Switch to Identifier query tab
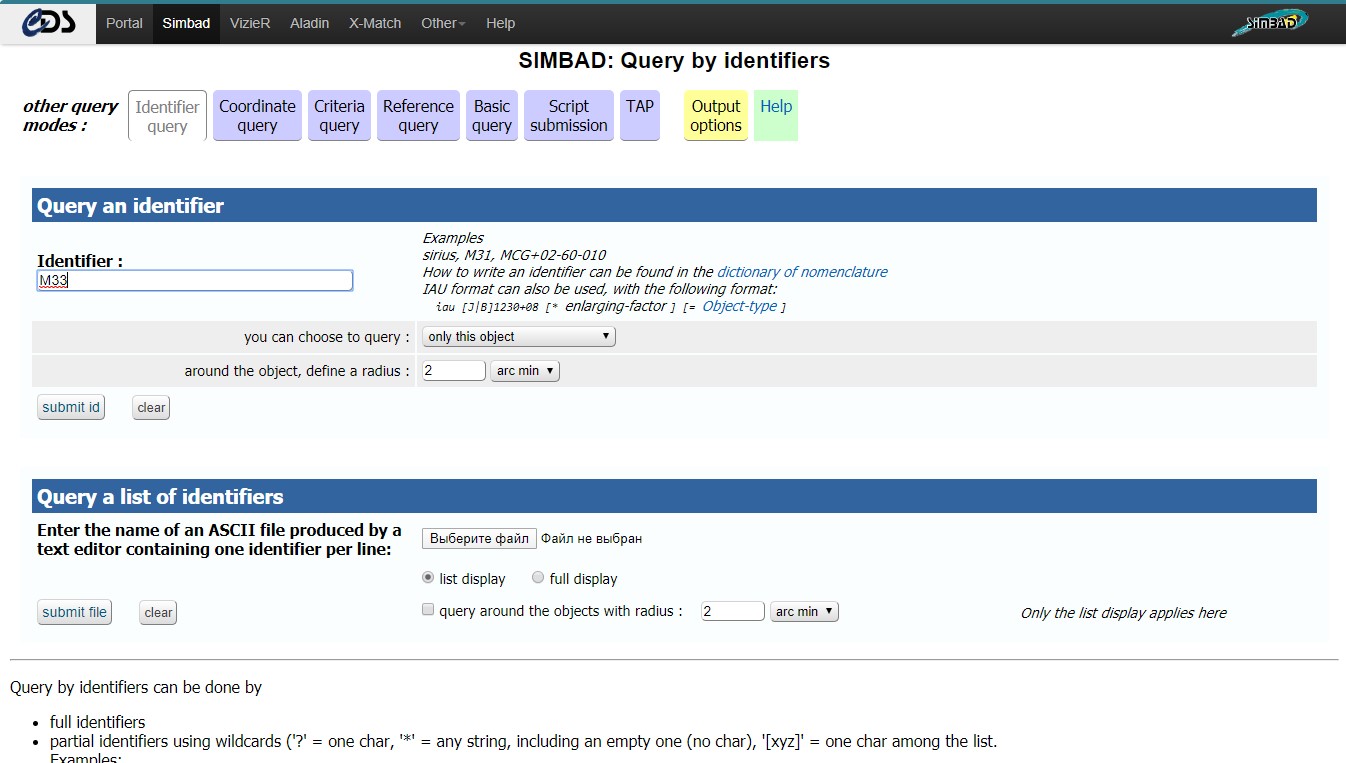 tap(167, 116)
